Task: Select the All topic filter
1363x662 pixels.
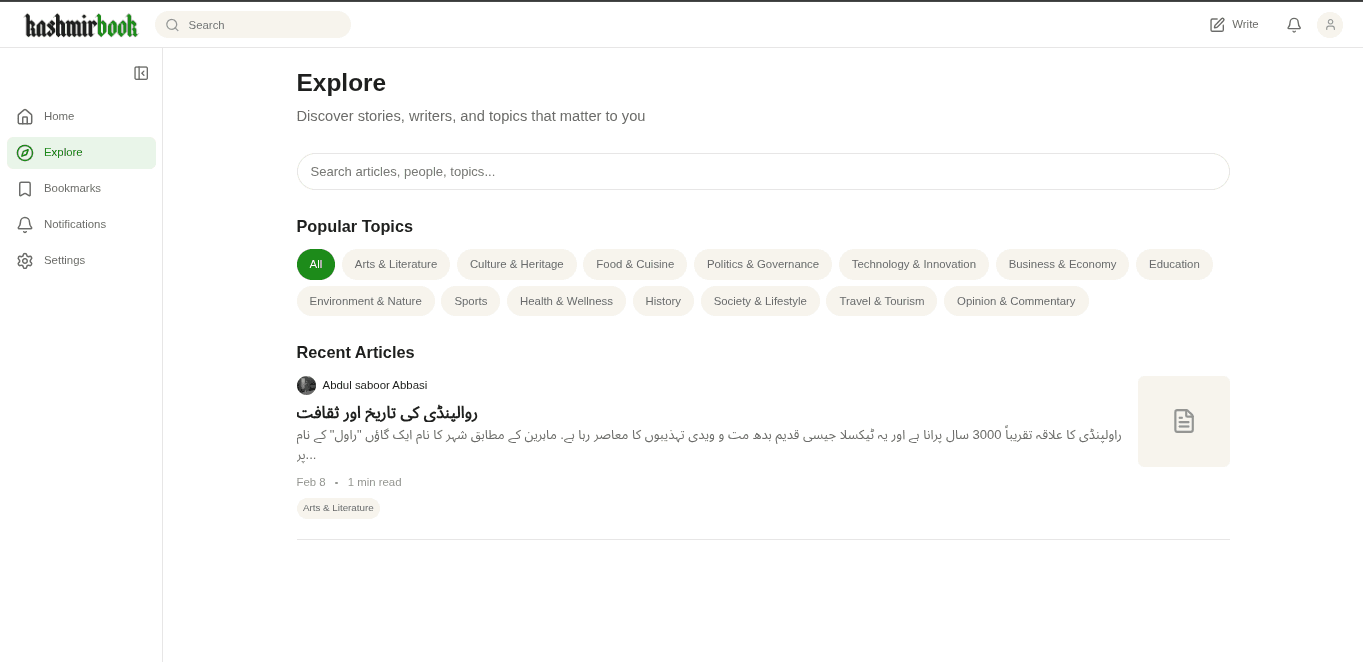Action: point(316,264)
